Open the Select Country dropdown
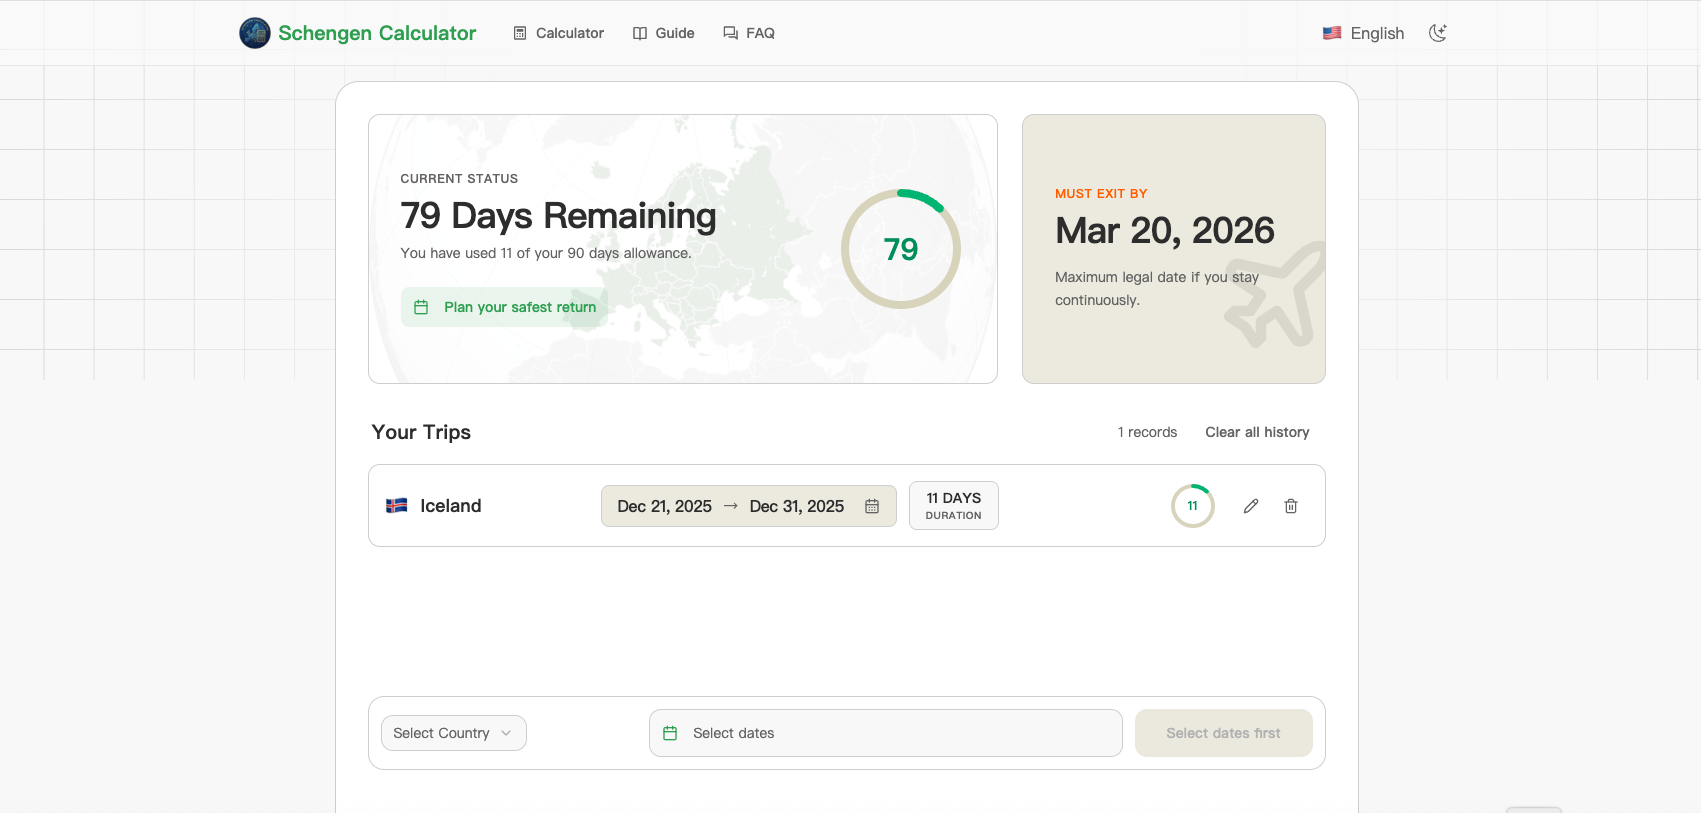 point(453,733)
